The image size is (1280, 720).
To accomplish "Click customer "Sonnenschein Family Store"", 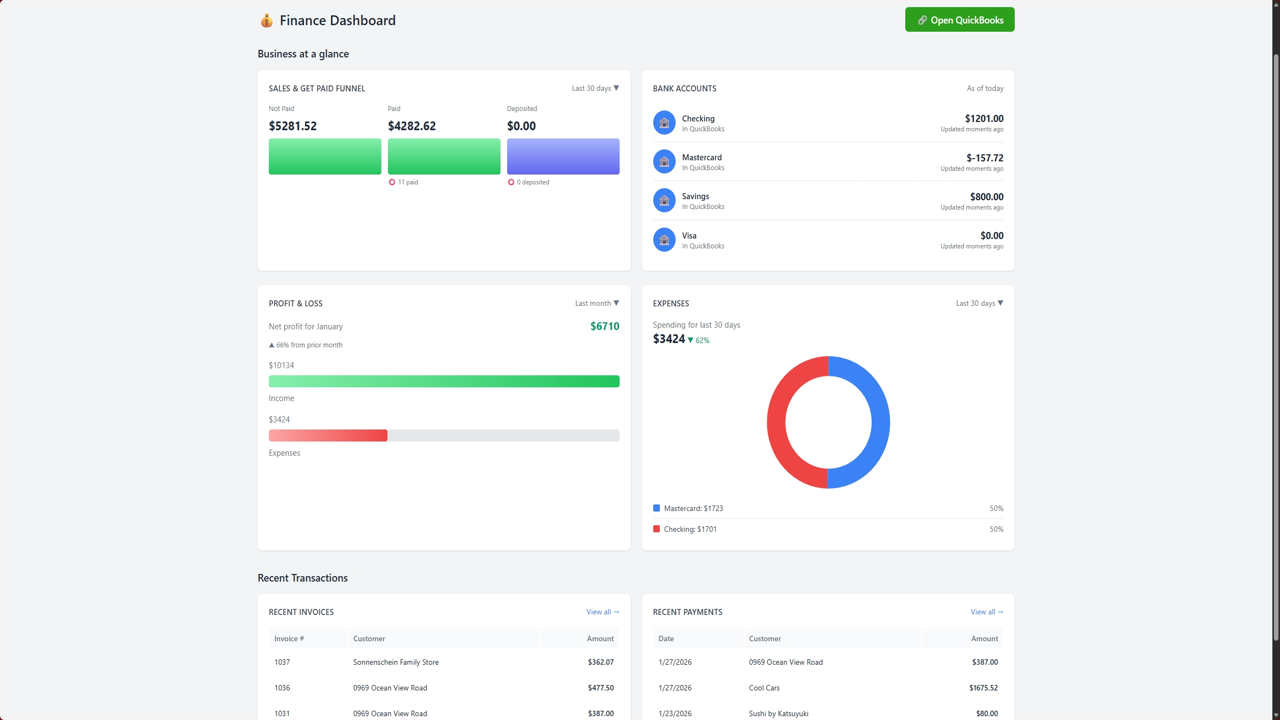I will tap(396, 662).
